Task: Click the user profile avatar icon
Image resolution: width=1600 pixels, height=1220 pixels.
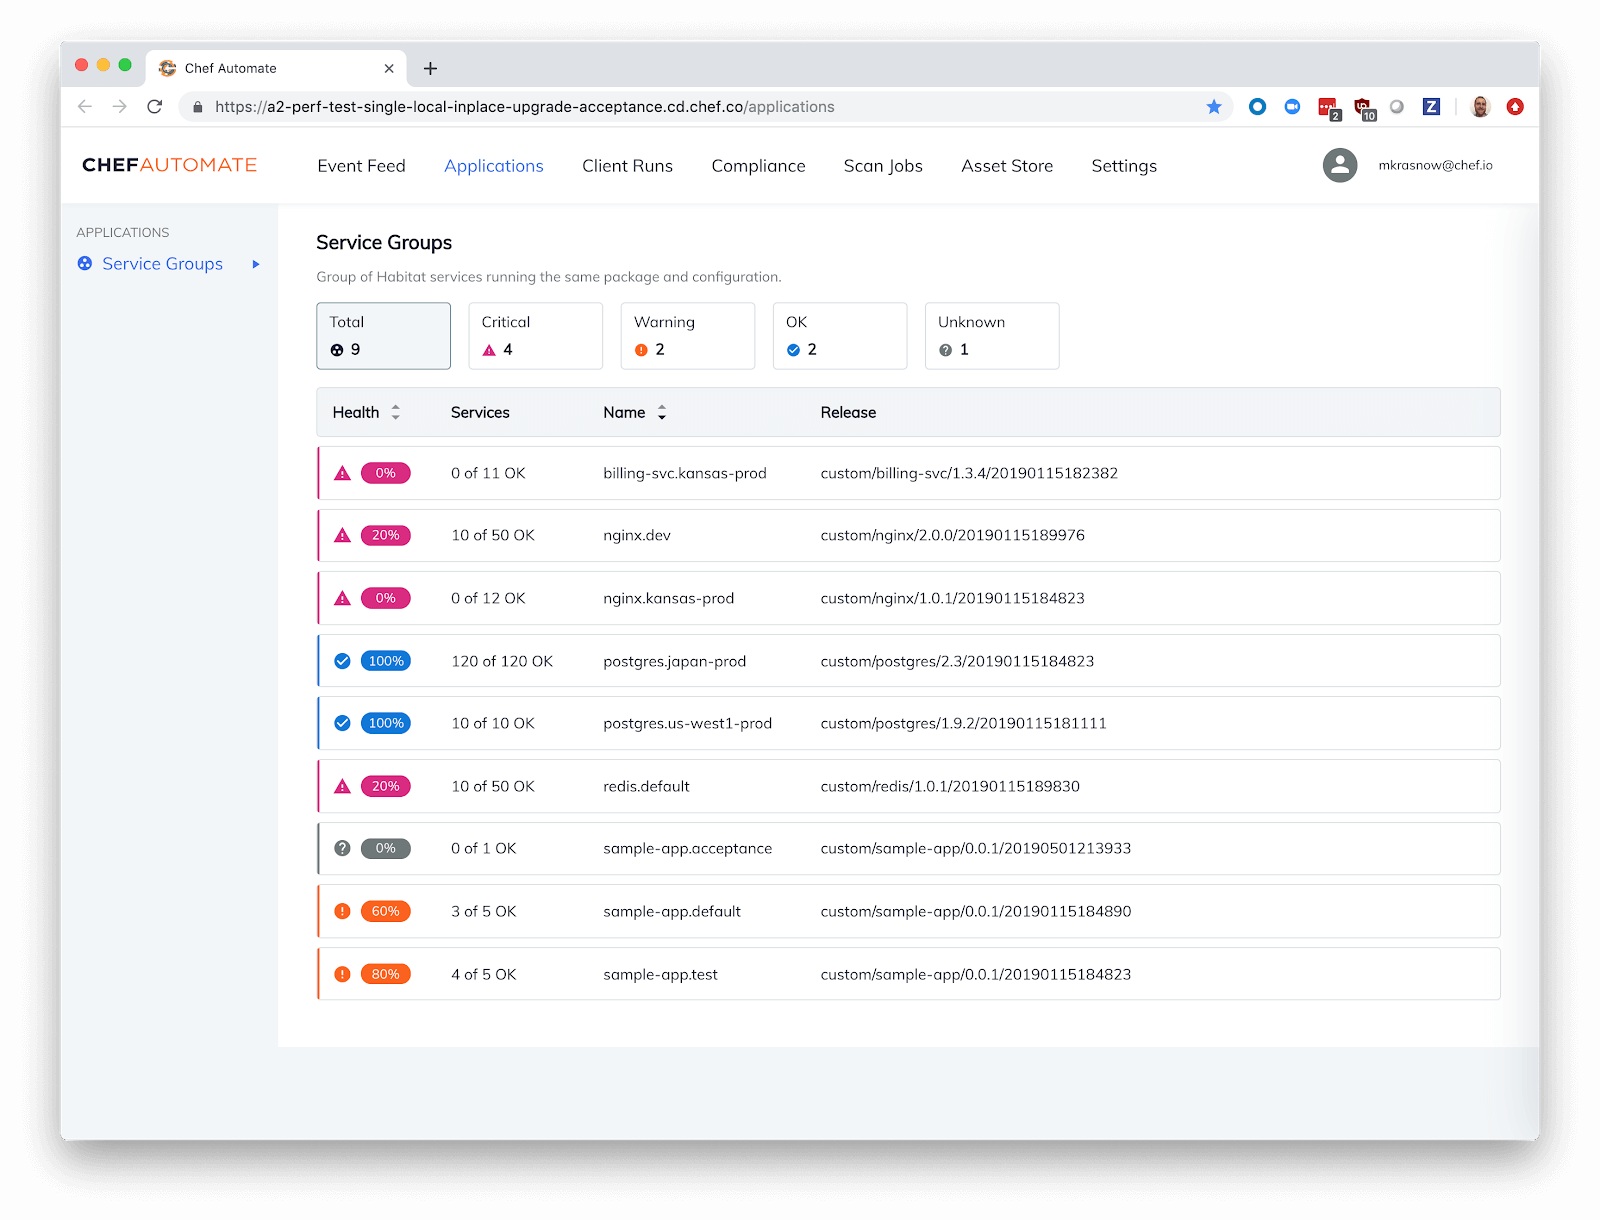Action: (x=1339, y=165)
